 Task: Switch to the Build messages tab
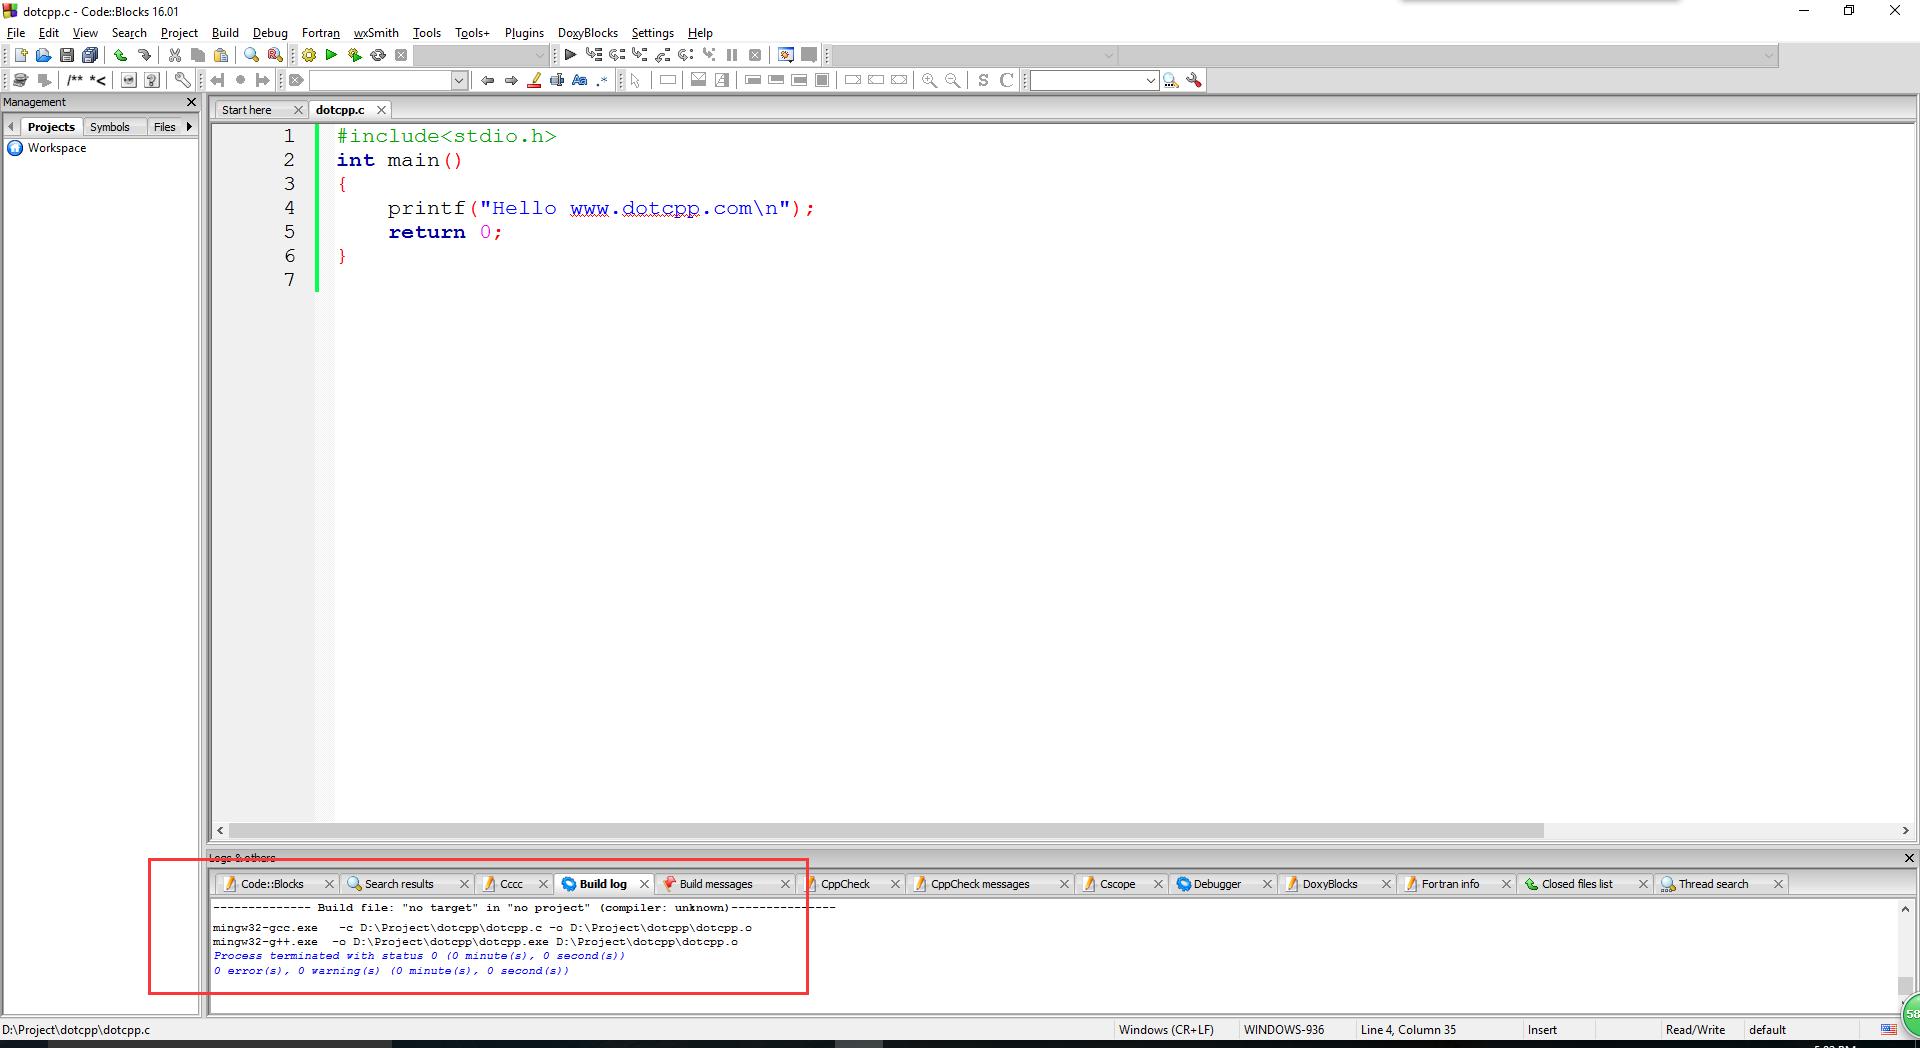point(715,884)
